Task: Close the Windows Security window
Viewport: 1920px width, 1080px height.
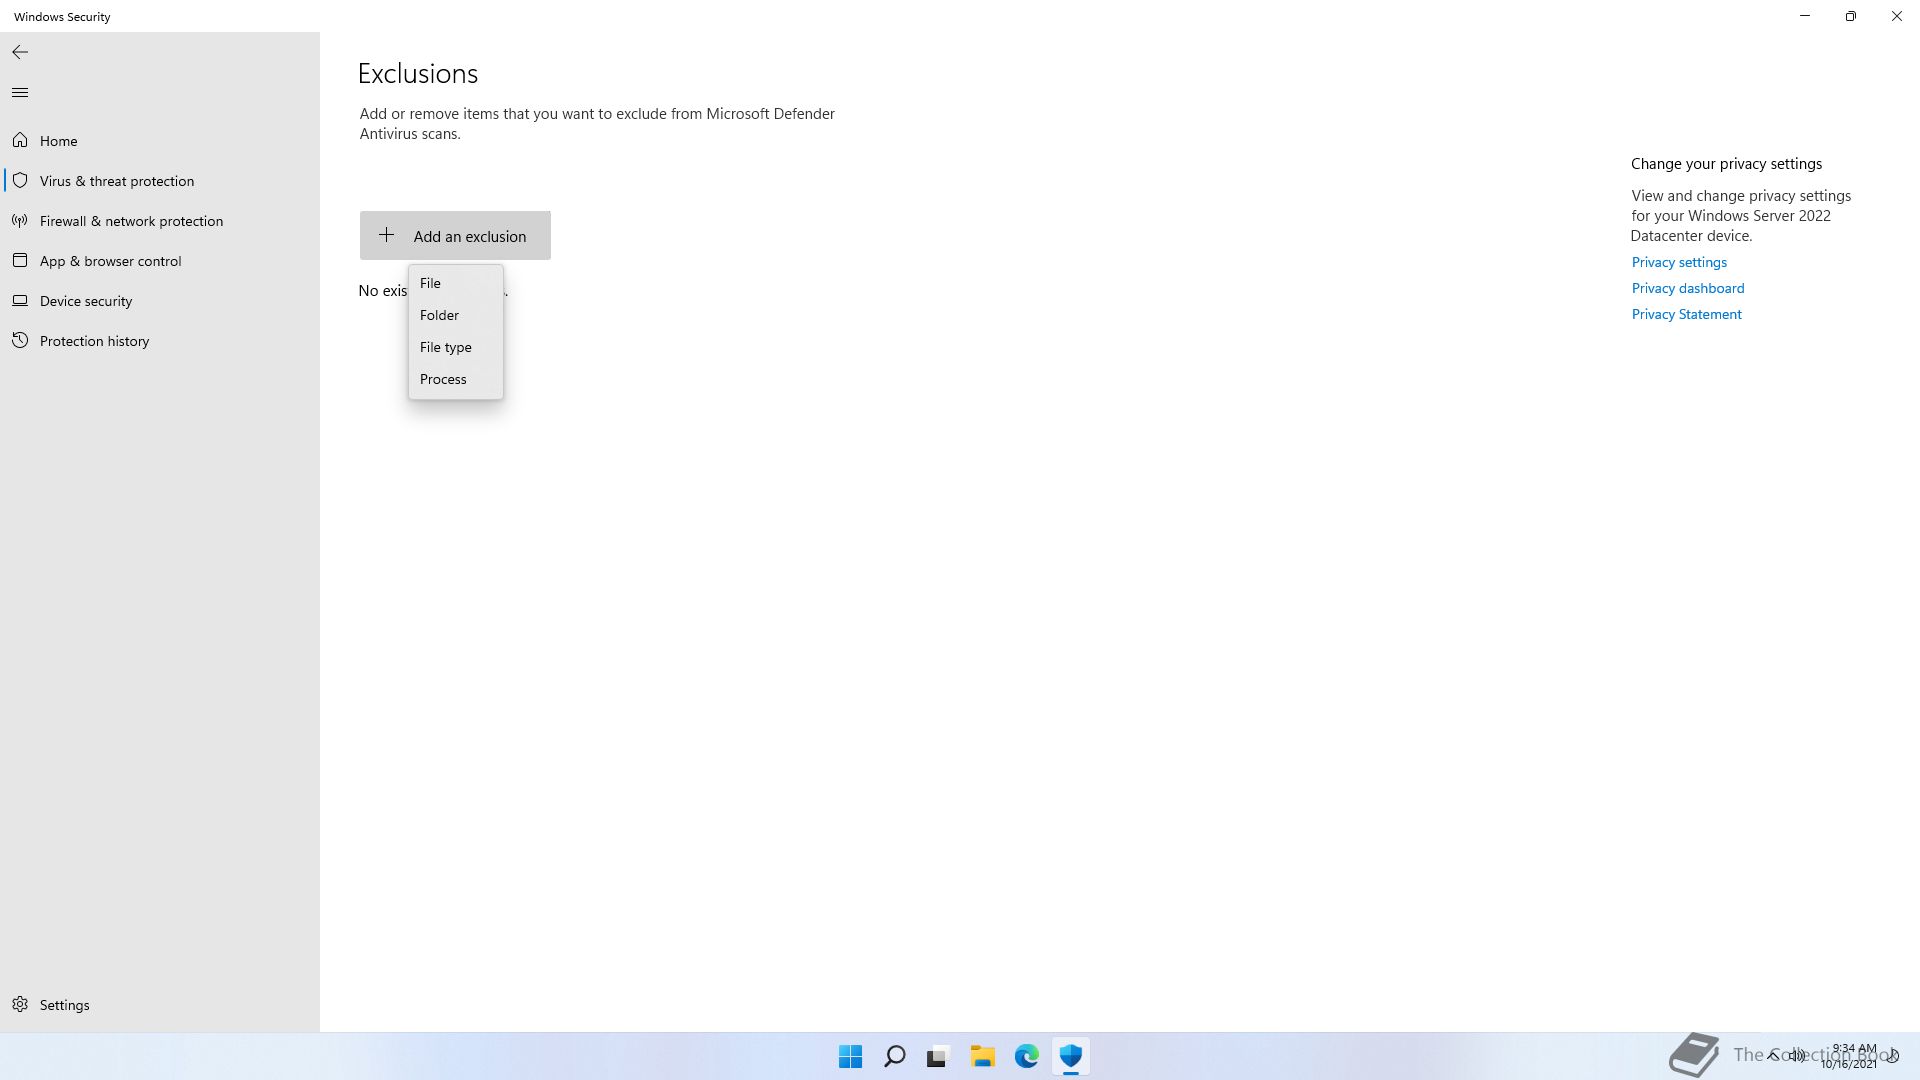Action: [x=1897, y=16]
